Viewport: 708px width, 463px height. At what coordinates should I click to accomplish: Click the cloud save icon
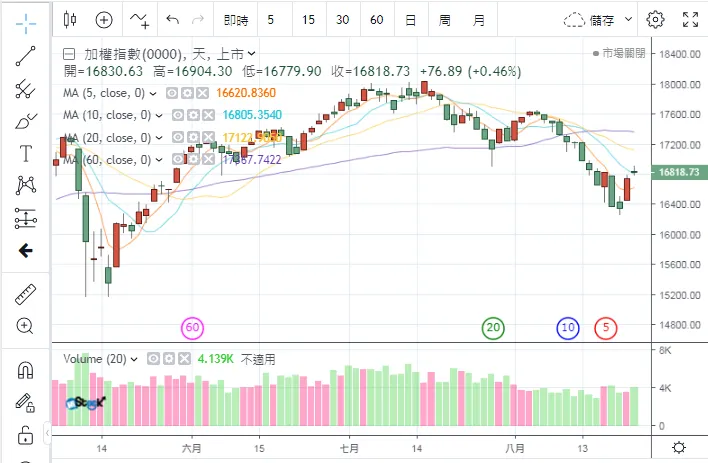click(574, 20)
